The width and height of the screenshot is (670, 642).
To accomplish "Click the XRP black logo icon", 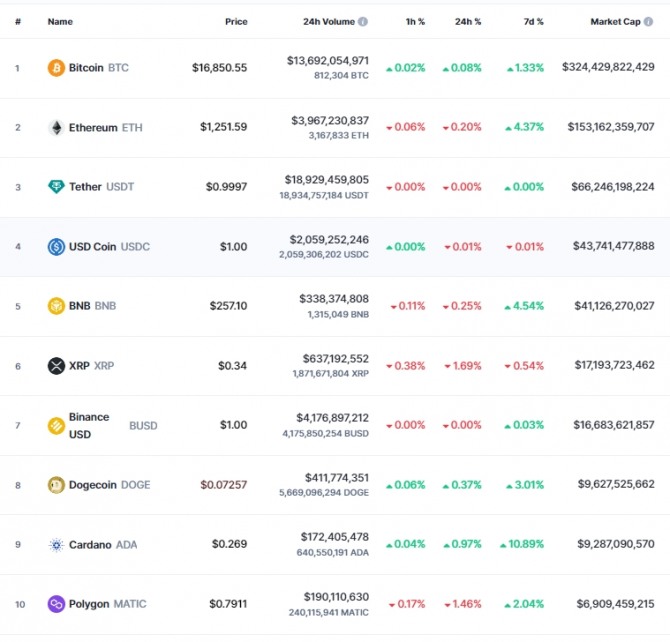I will (56, 366).
